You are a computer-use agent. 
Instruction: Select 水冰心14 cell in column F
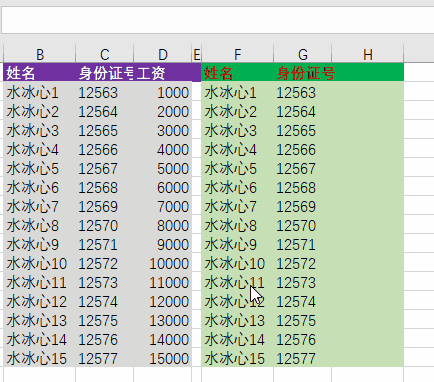(237, 339)
